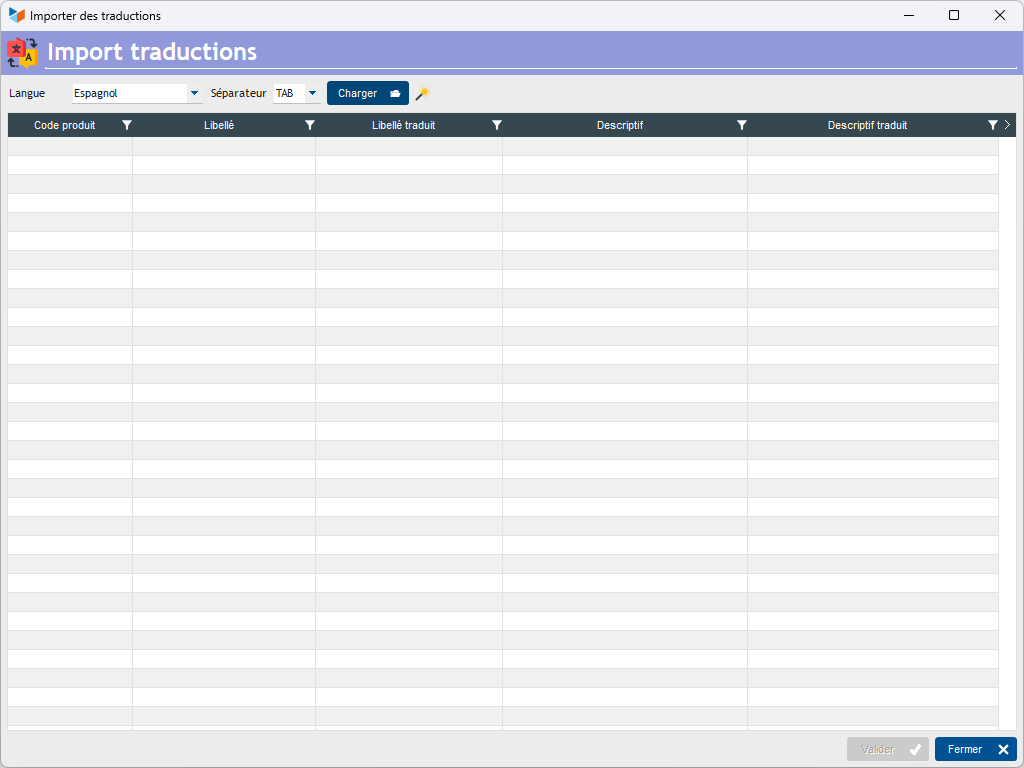Image resolution: width=1024 pixels, height=768 pixels.
Task: Click the Libellé traduit column filter icon
Action: [497, 125]
